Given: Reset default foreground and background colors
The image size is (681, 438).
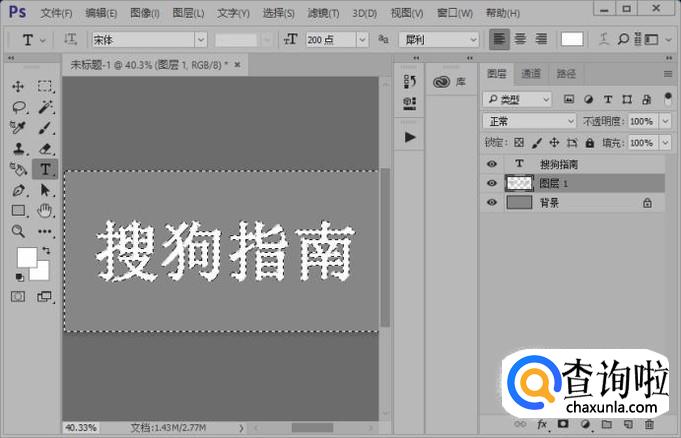Looking at the screenshot, I should coord(20,277).
